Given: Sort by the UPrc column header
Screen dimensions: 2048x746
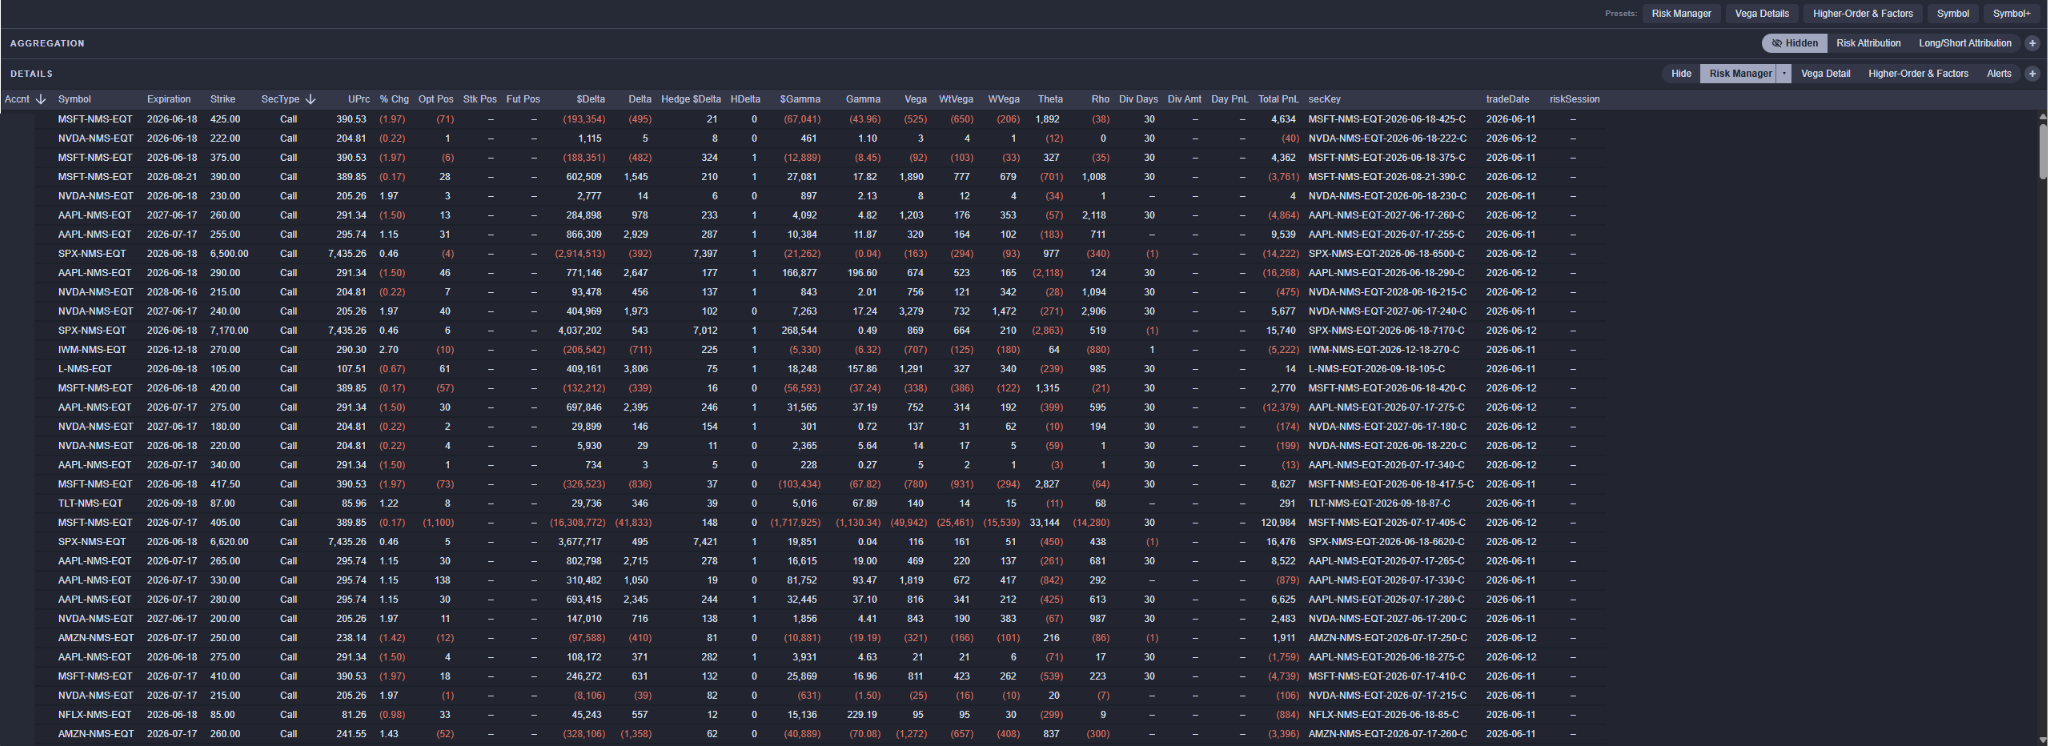Looking at the screenshot, I should 359,99.
